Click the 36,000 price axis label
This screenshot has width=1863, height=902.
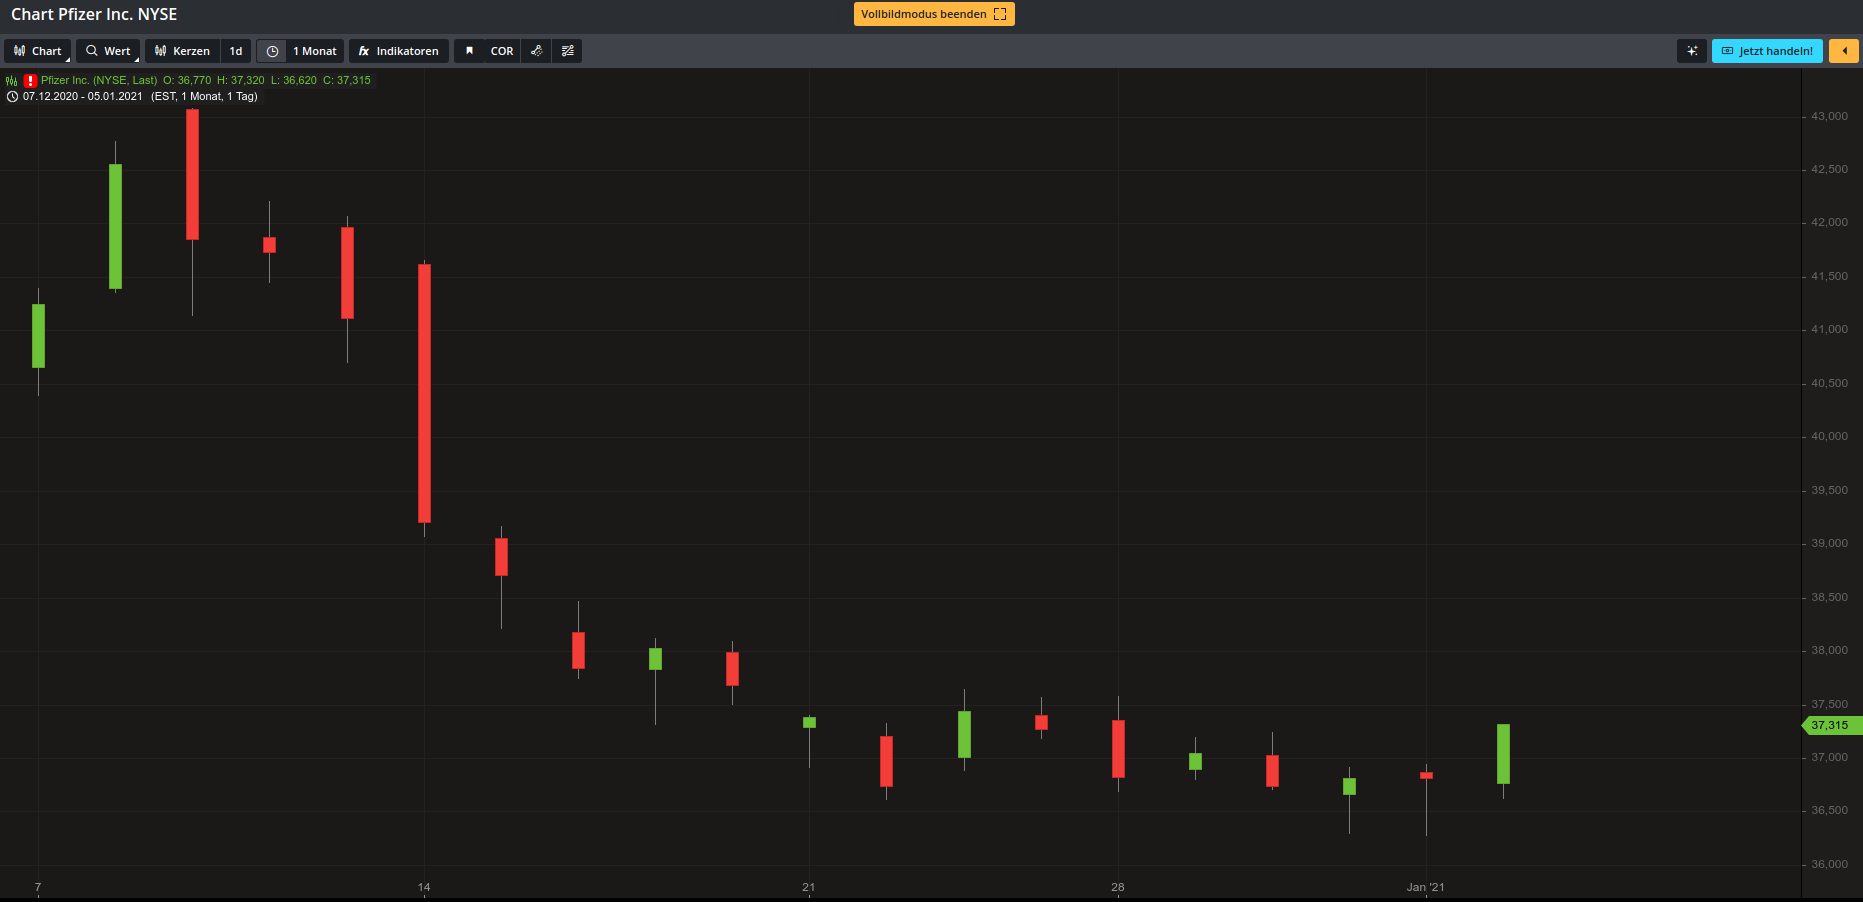click(x=1830, y=864)
